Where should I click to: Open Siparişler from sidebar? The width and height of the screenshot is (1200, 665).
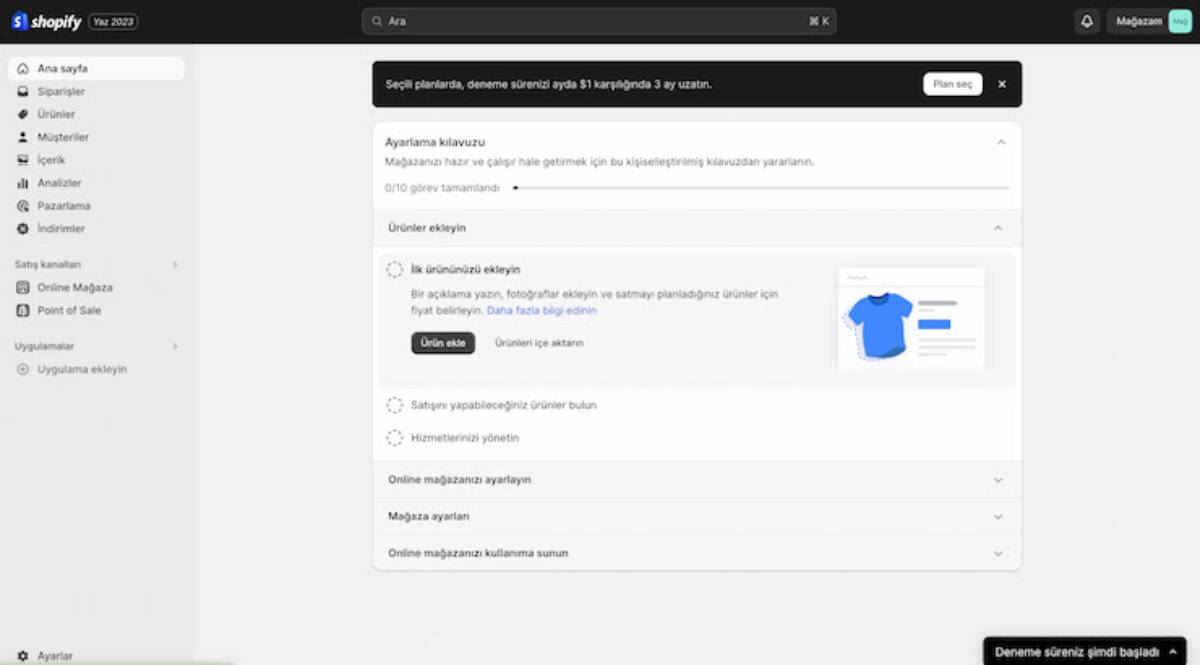pyautogui.click(x=60, y=91)
